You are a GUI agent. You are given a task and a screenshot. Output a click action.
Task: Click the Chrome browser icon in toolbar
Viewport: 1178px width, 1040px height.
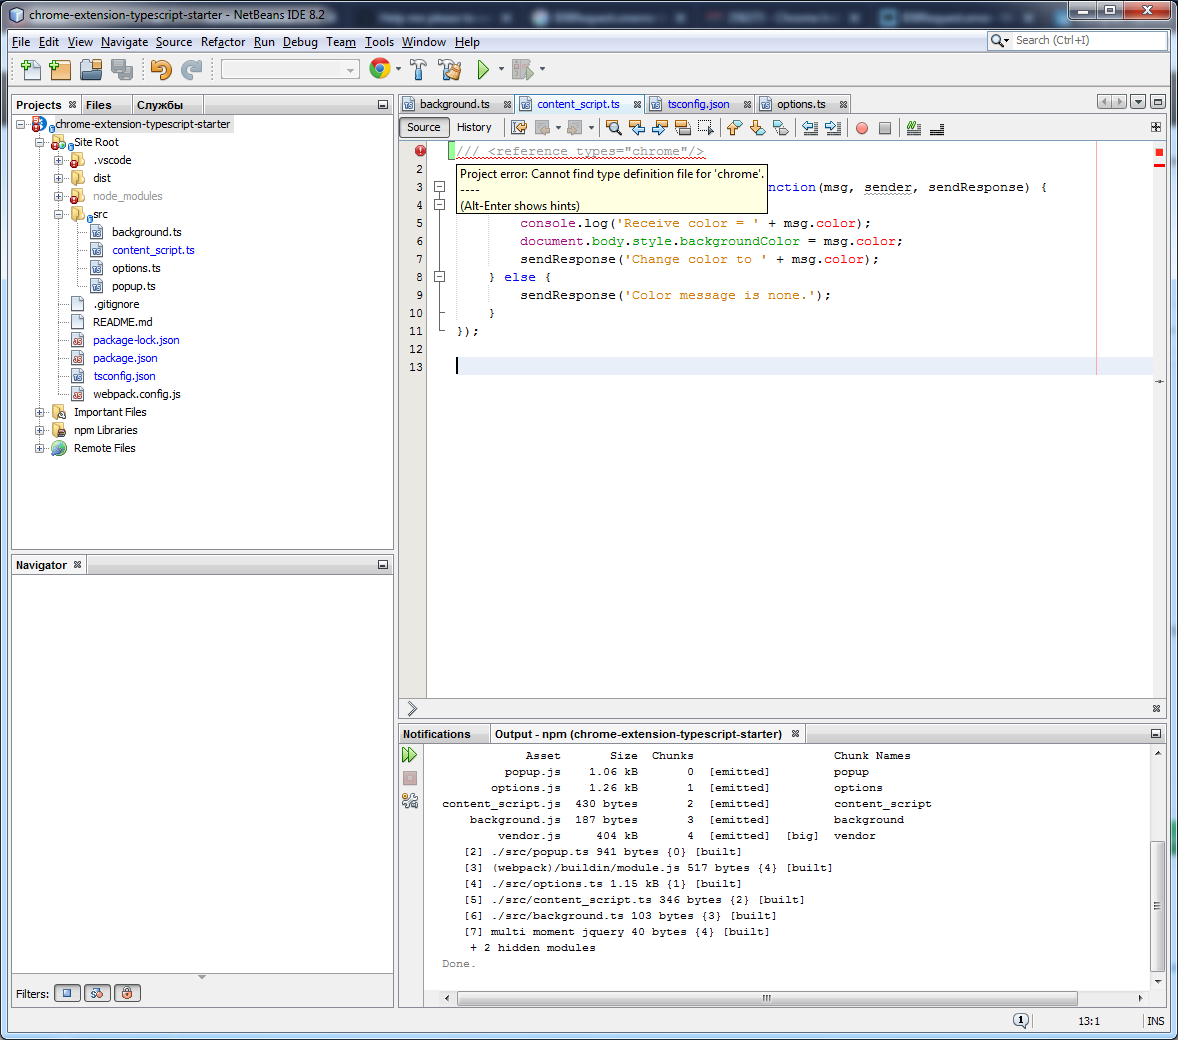[379, 69]
